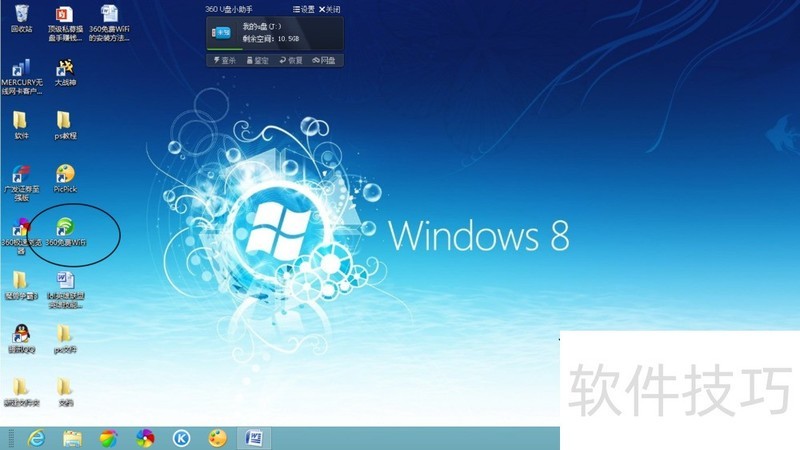Open the Kugou (K) taskbar icon
The width and height of the screenshot is (800, 450).
coord(181,438)
